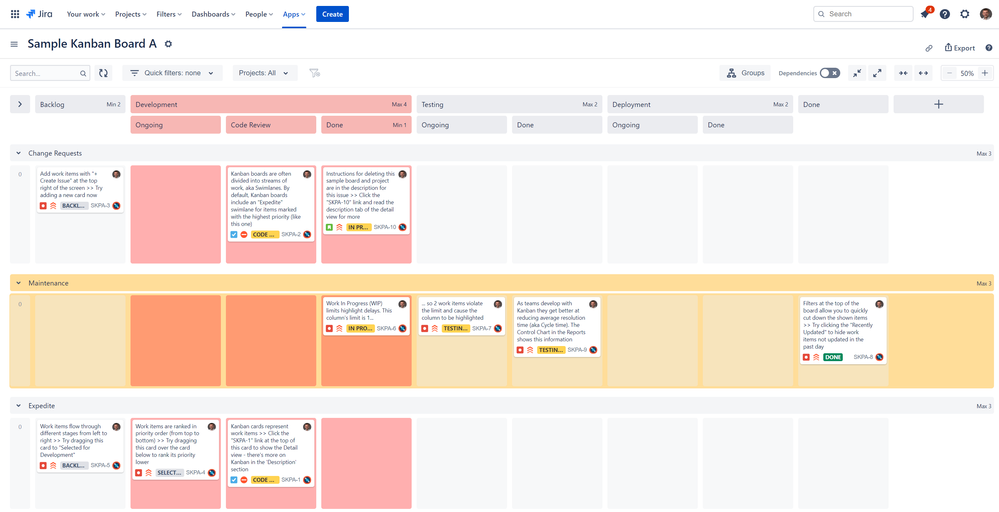Click the story type icon on SKPA-10 card
The height and width of the screenshot is (512, 999).
pyautogui.click(x=329, y=227)
